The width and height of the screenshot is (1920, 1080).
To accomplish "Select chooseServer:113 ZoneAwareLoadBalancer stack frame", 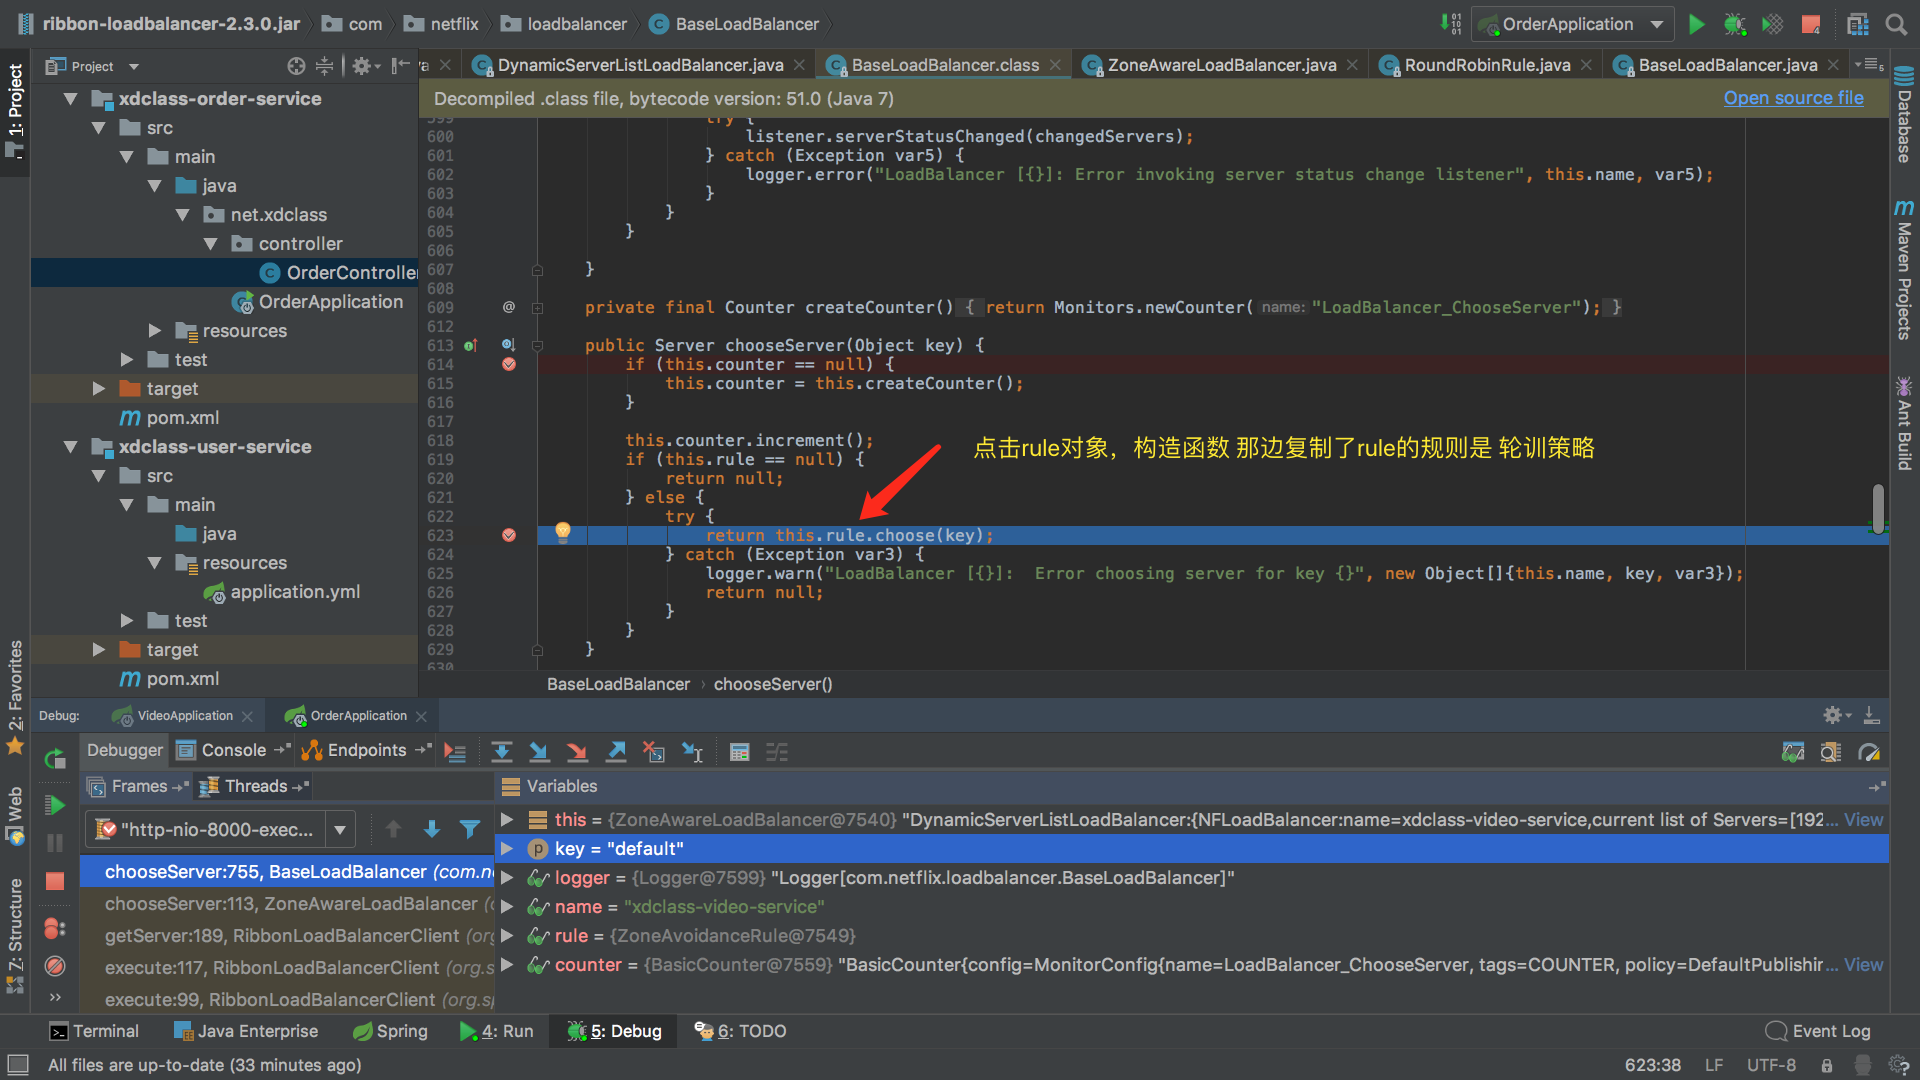I will tap(290, 904).
